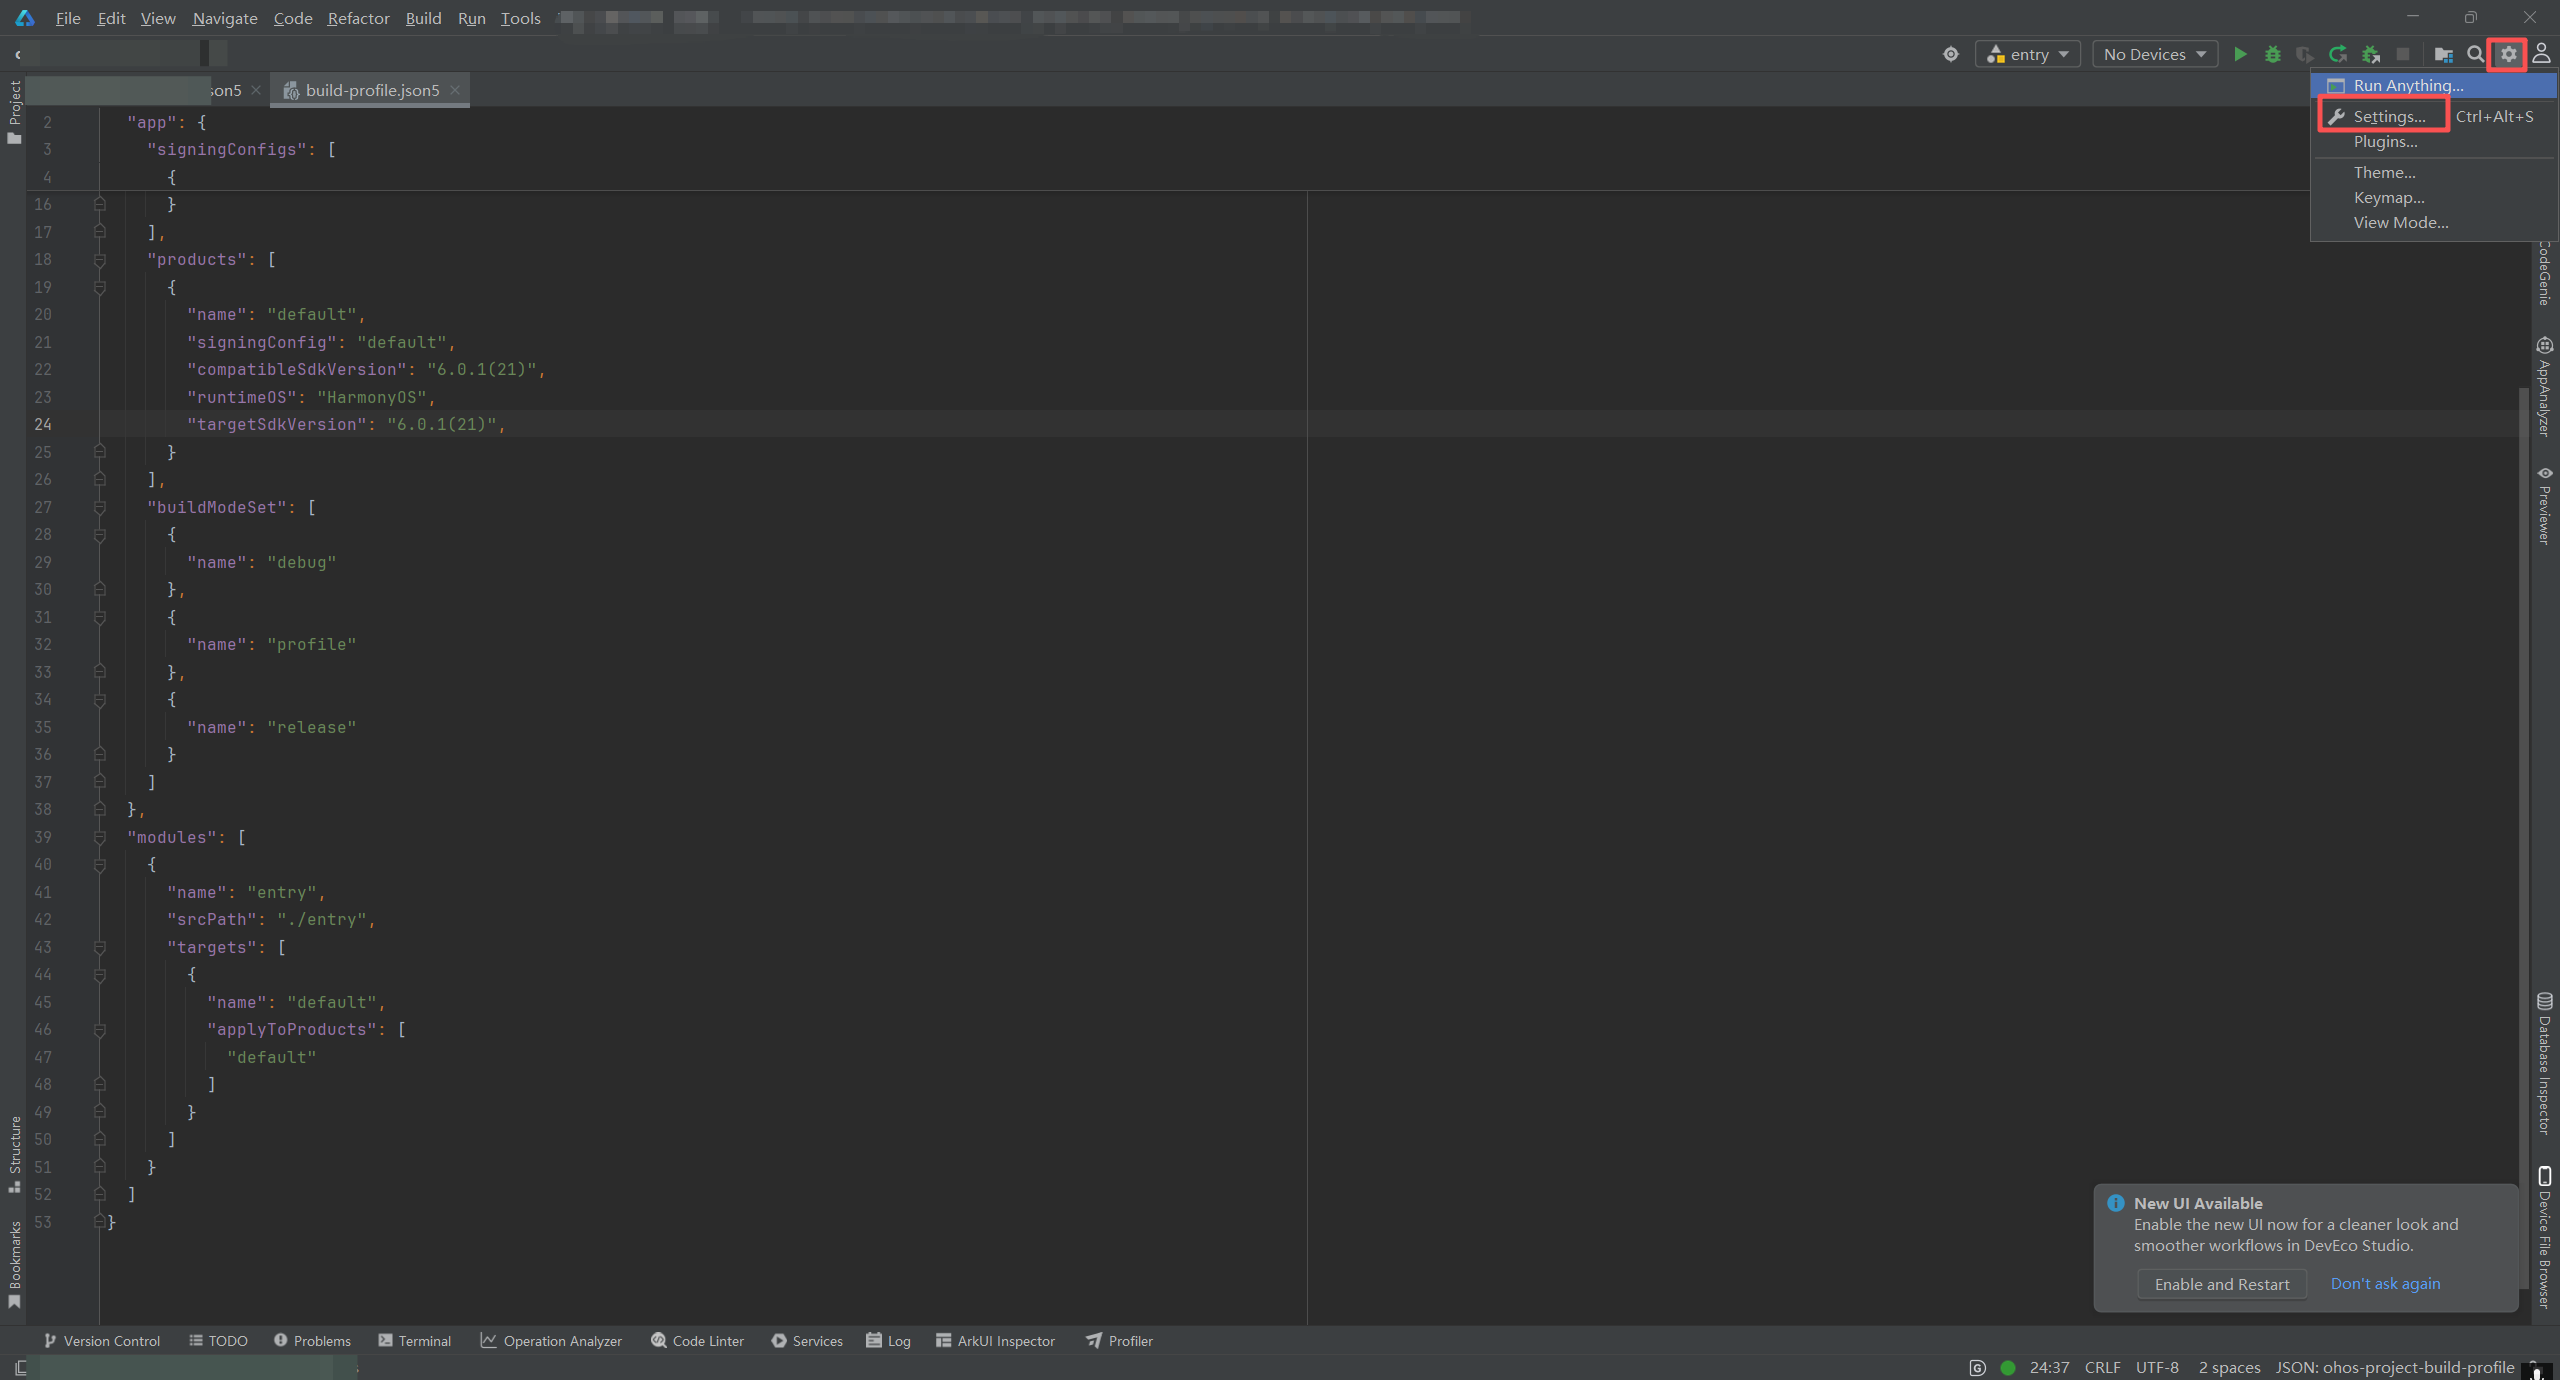Click the Search Everywhere magnifier icon

(x=2475, y=54)
